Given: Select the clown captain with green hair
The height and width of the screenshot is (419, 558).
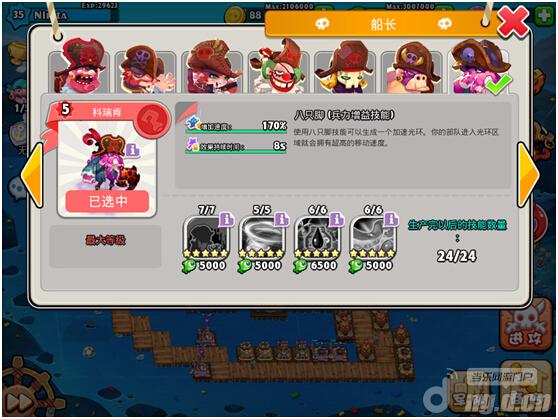Looking at the screenshot, I should [x=279, y=68].
